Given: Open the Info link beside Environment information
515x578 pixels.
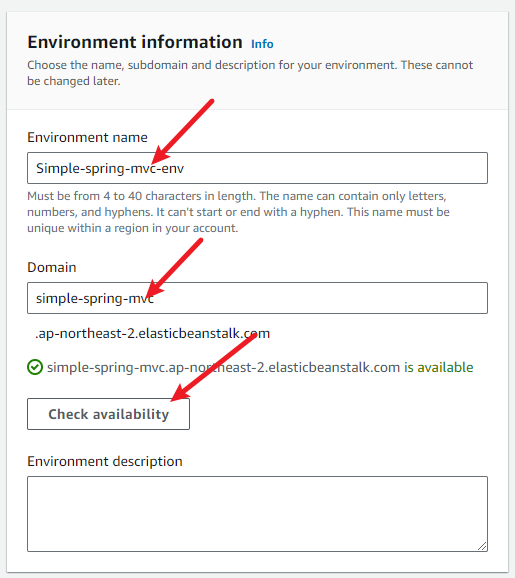Looking at the screenshot, I should 262,44.
